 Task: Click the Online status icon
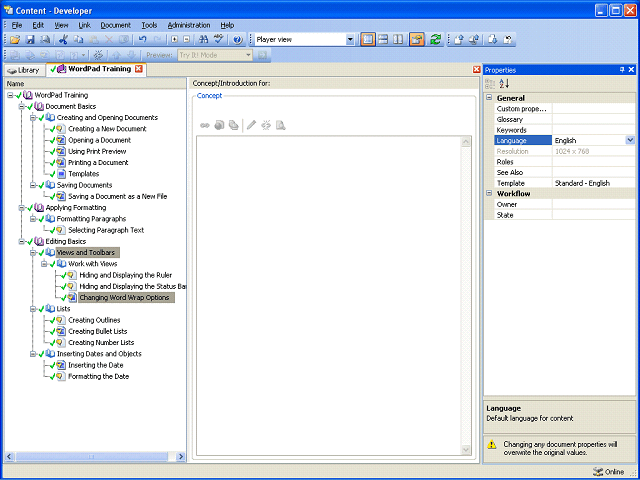pyautogui.click(x=598, y=472)
